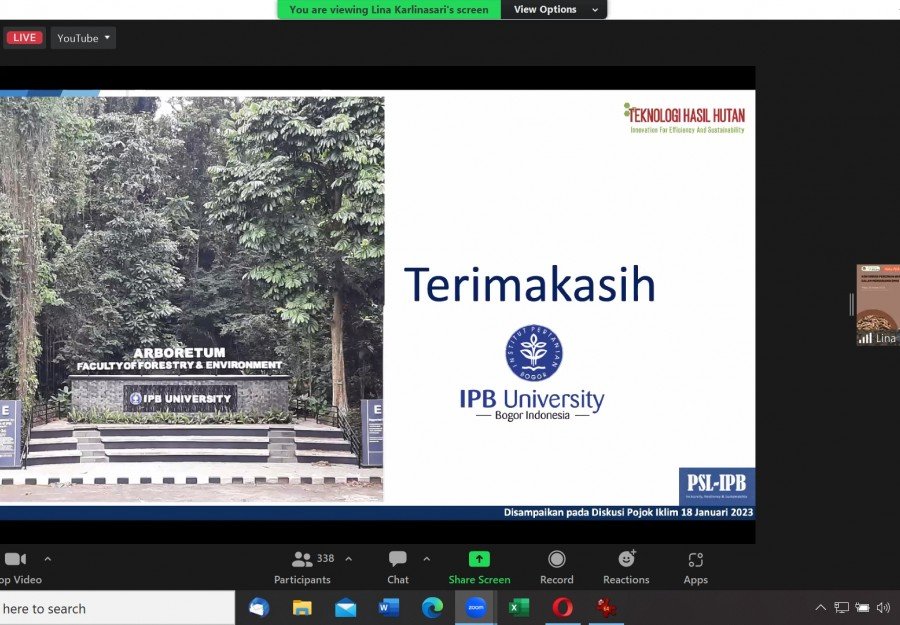Image resolution: width=900 pixels, height=625 pixels.
Task: Click the screen-viewing banner for Lina Karlinasari
Action: tap(389, 9)
